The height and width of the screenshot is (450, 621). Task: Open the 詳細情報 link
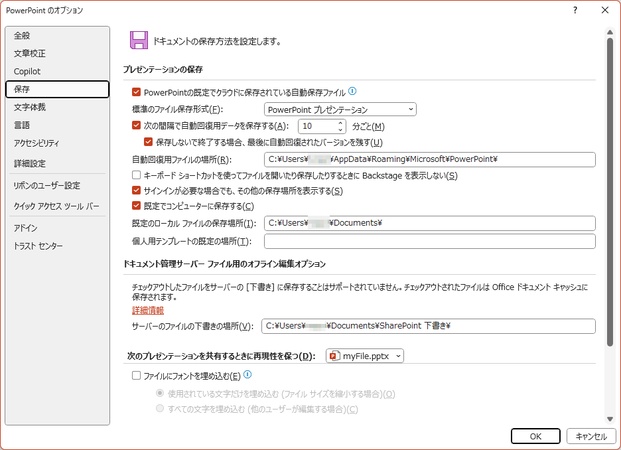pos(148,310)
